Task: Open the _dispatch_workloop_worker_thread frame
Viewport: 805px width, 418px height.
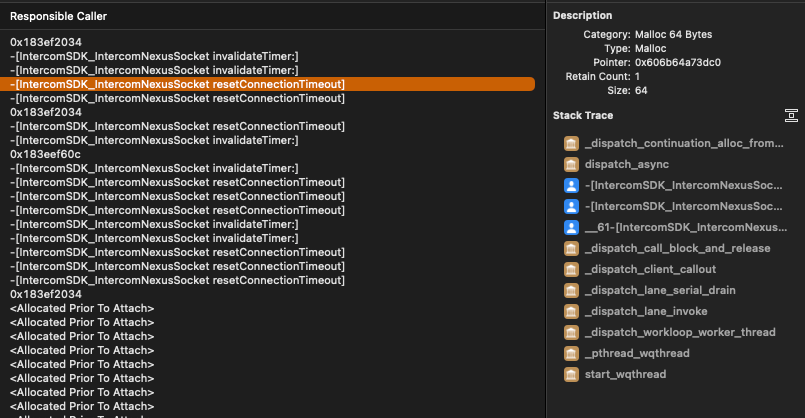Action: point(680,333)
